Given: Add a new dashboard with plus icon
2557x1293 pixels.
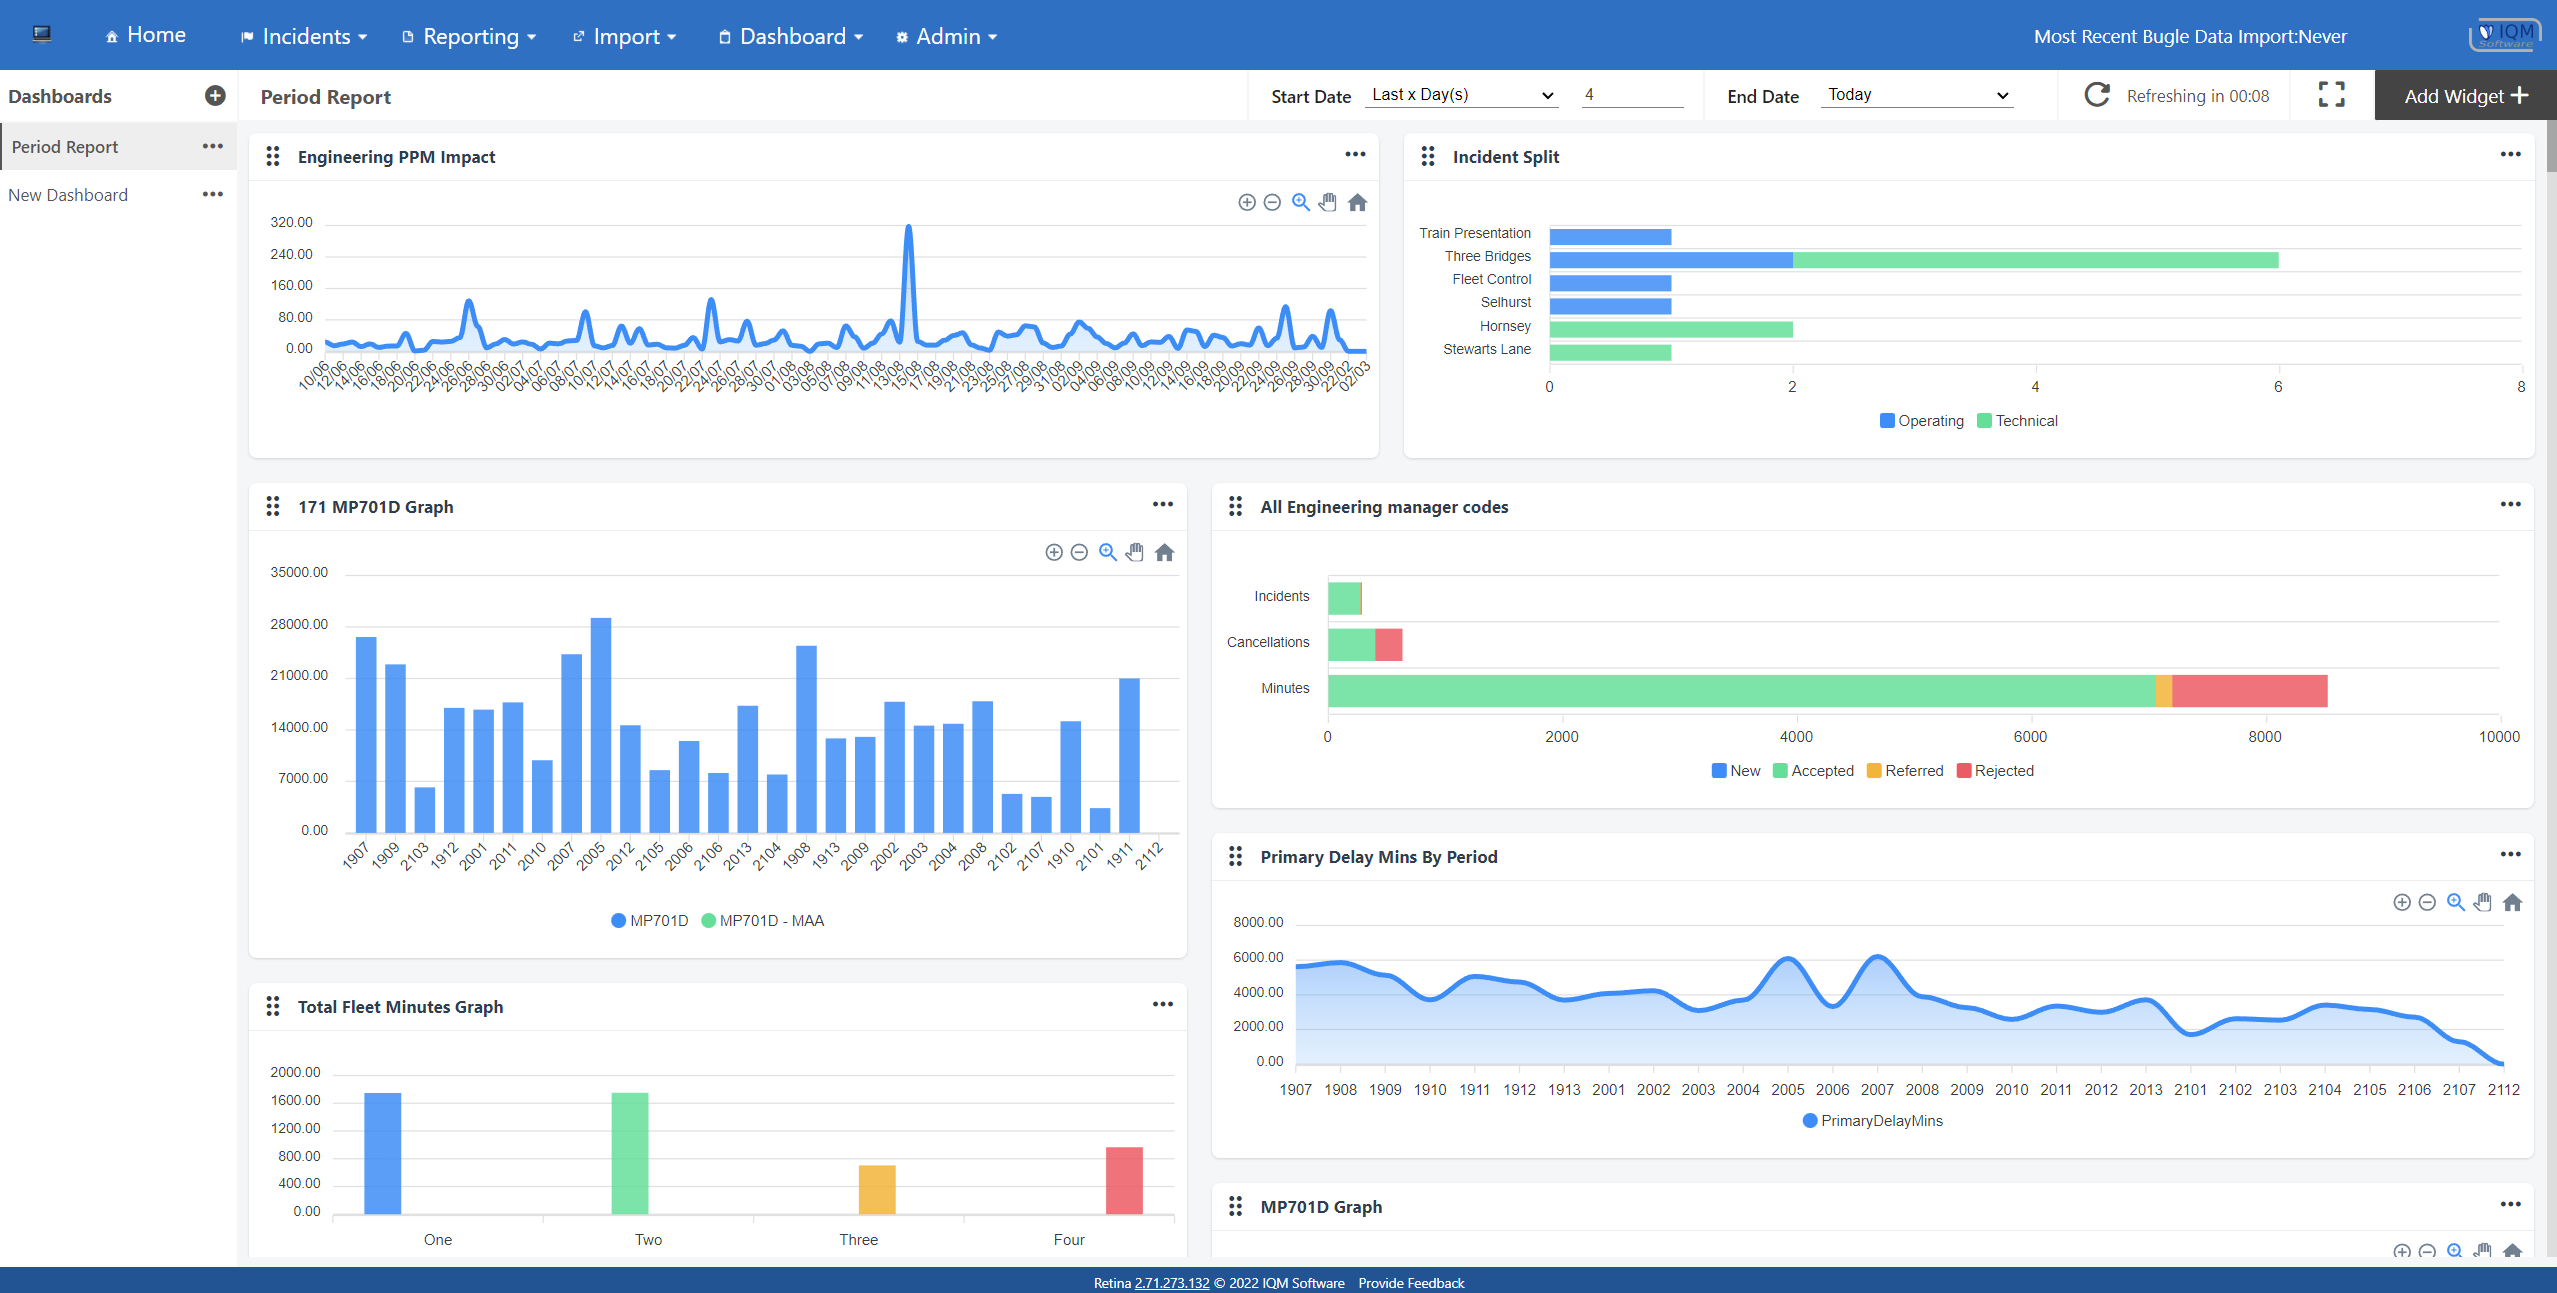Looking at the screenshot, I should 215,96.
